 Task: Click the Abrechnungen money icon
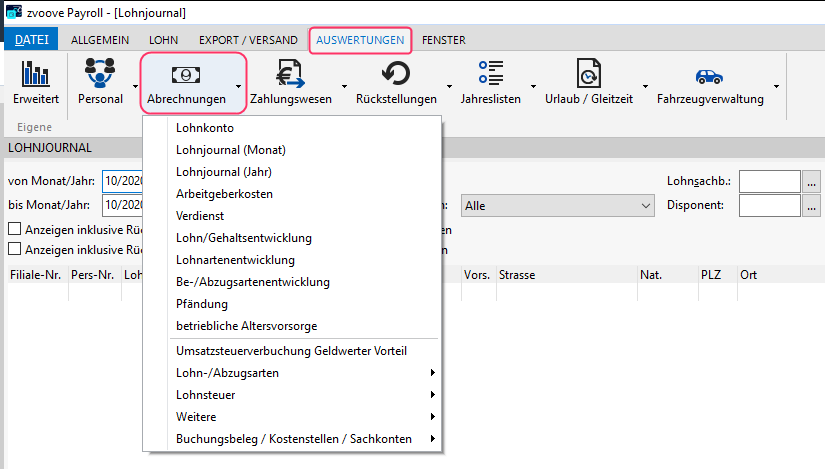coord(186,75)
